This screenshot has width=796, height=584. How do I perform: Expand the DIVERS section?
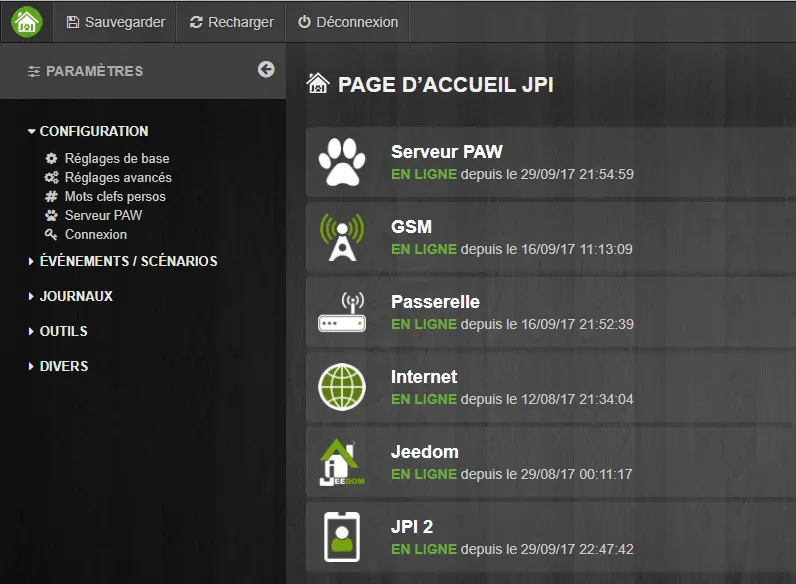pyautogui.click(x=58, y=366)
